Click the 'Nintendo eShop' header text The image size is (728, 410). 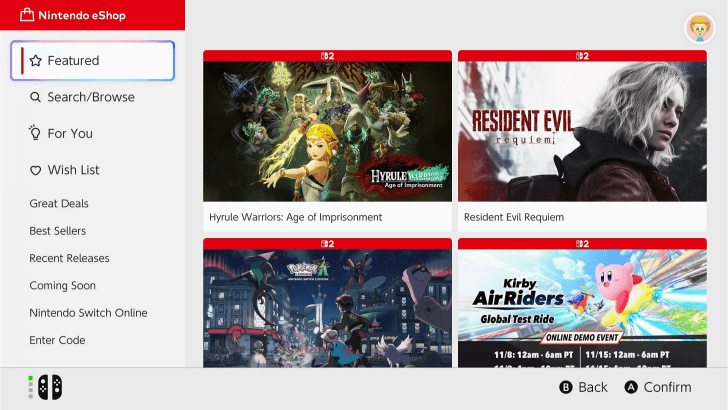[82, 15]
